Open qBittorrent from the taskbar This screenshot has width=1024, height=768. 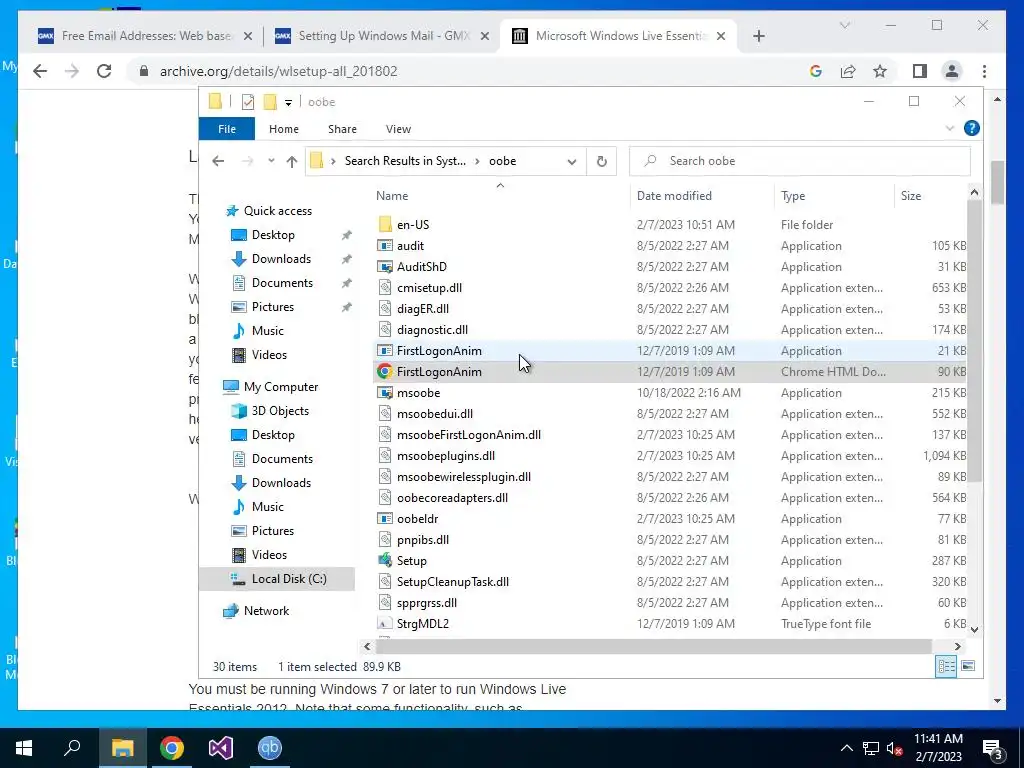[270, 748]
